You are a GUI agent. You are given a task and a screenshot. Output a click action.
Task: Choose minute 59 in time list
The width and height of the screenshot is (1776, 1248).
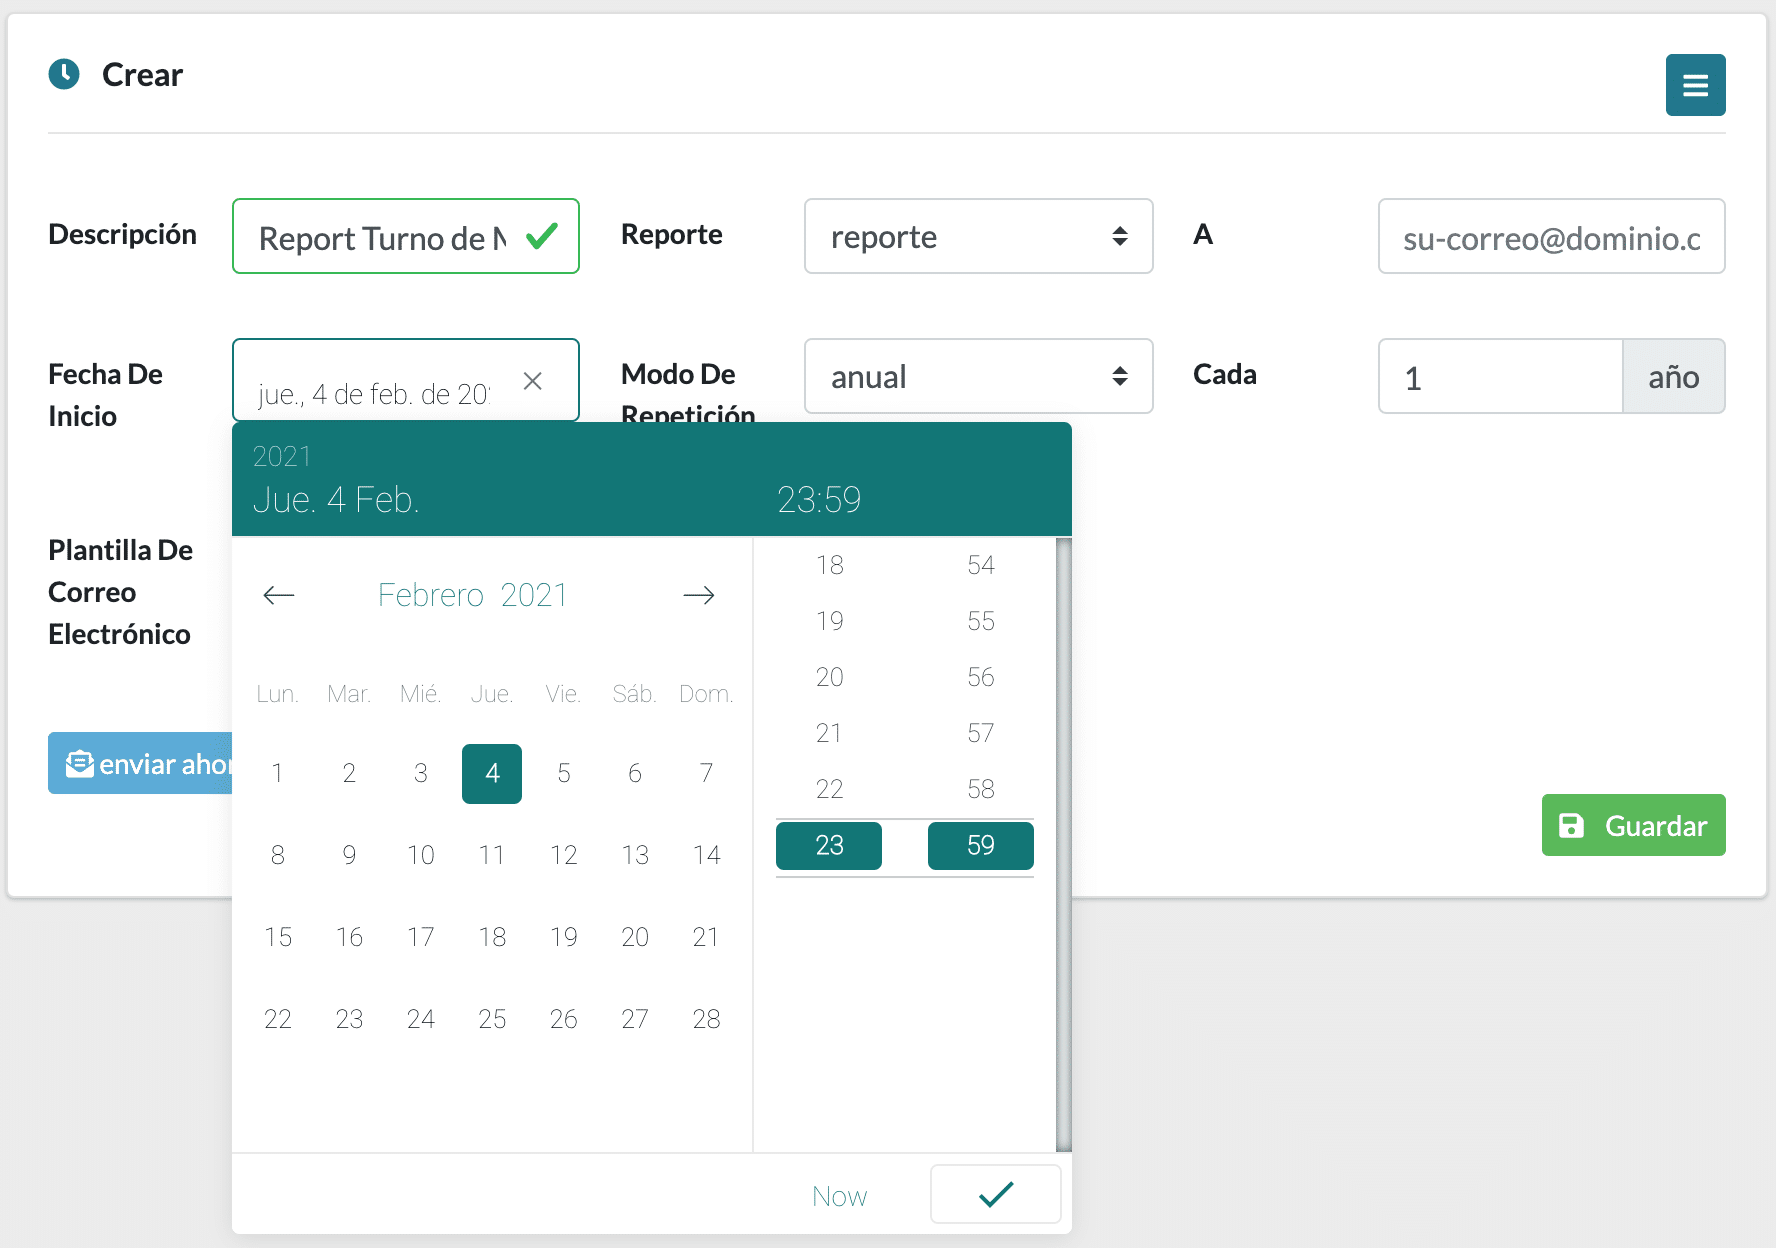coord(980,845)
